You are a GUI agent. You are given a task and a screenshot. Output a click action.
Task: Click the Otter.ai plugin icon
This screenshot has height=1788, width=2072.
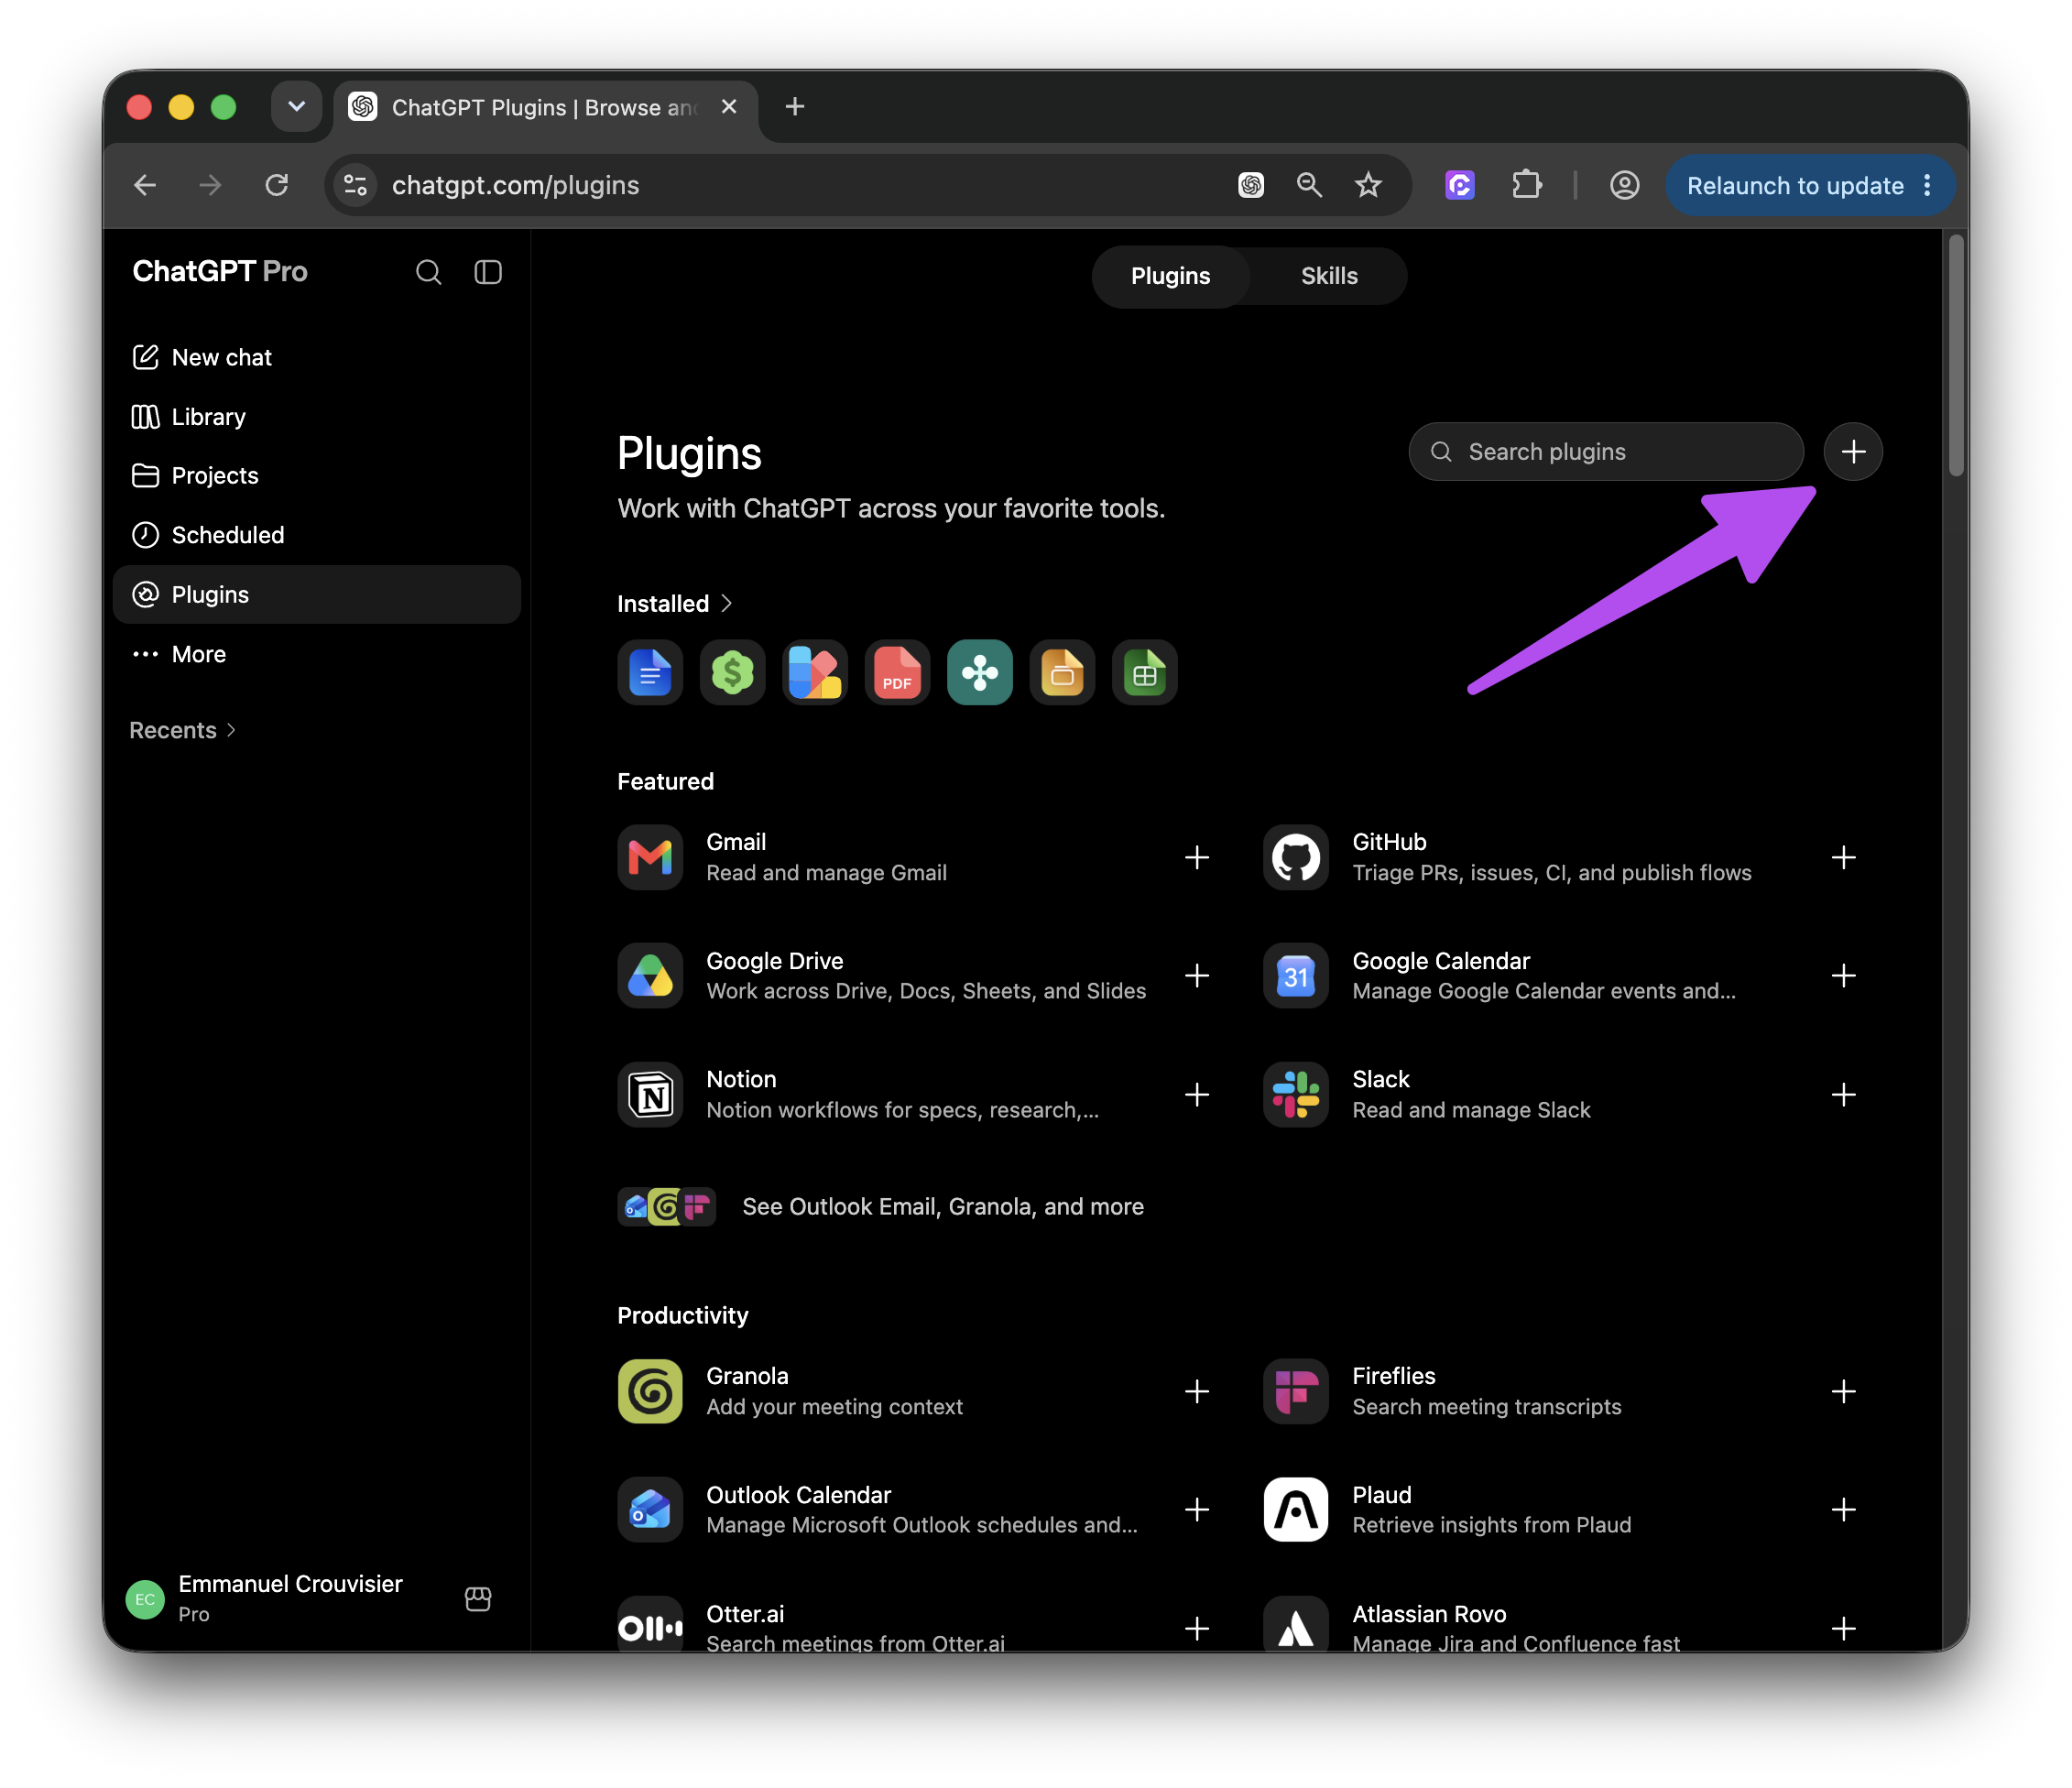click(650, 1624)
